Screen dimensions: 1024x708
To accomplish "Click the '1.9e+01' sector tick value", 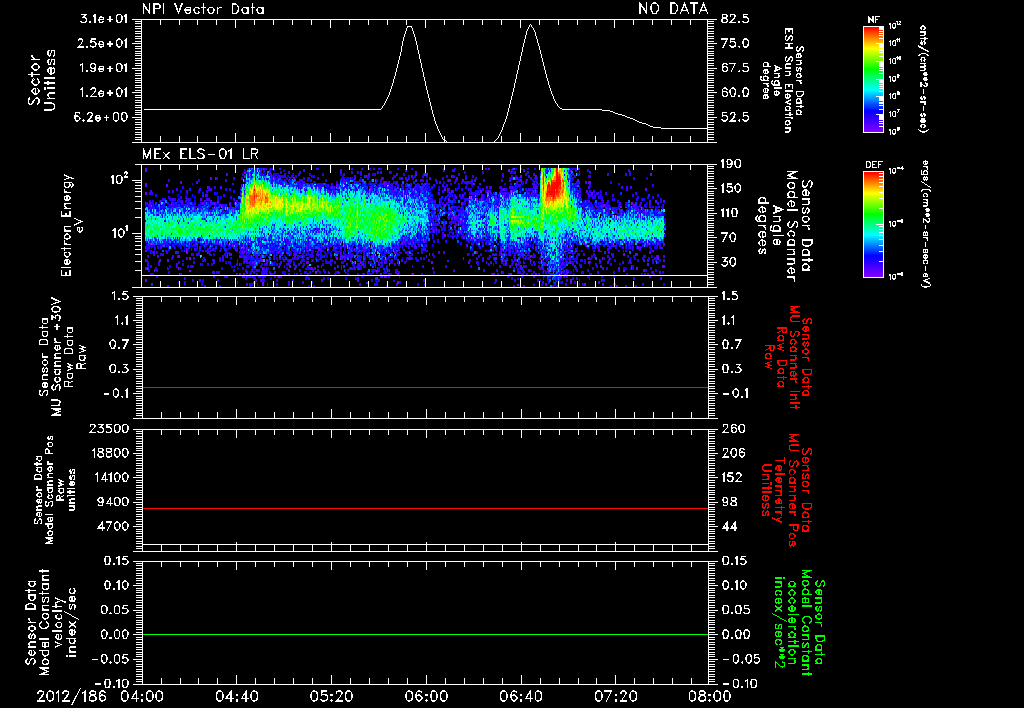I will pos(104,68).
